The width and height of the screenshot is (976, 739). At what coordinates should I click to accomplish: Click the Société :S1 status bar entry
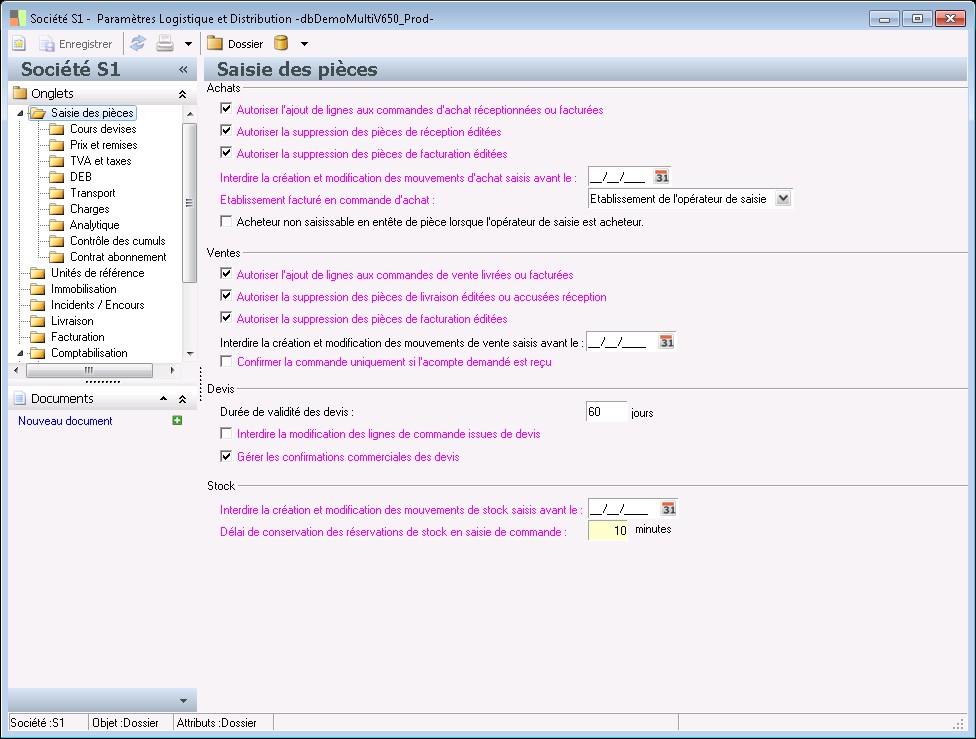click(37, 723)
